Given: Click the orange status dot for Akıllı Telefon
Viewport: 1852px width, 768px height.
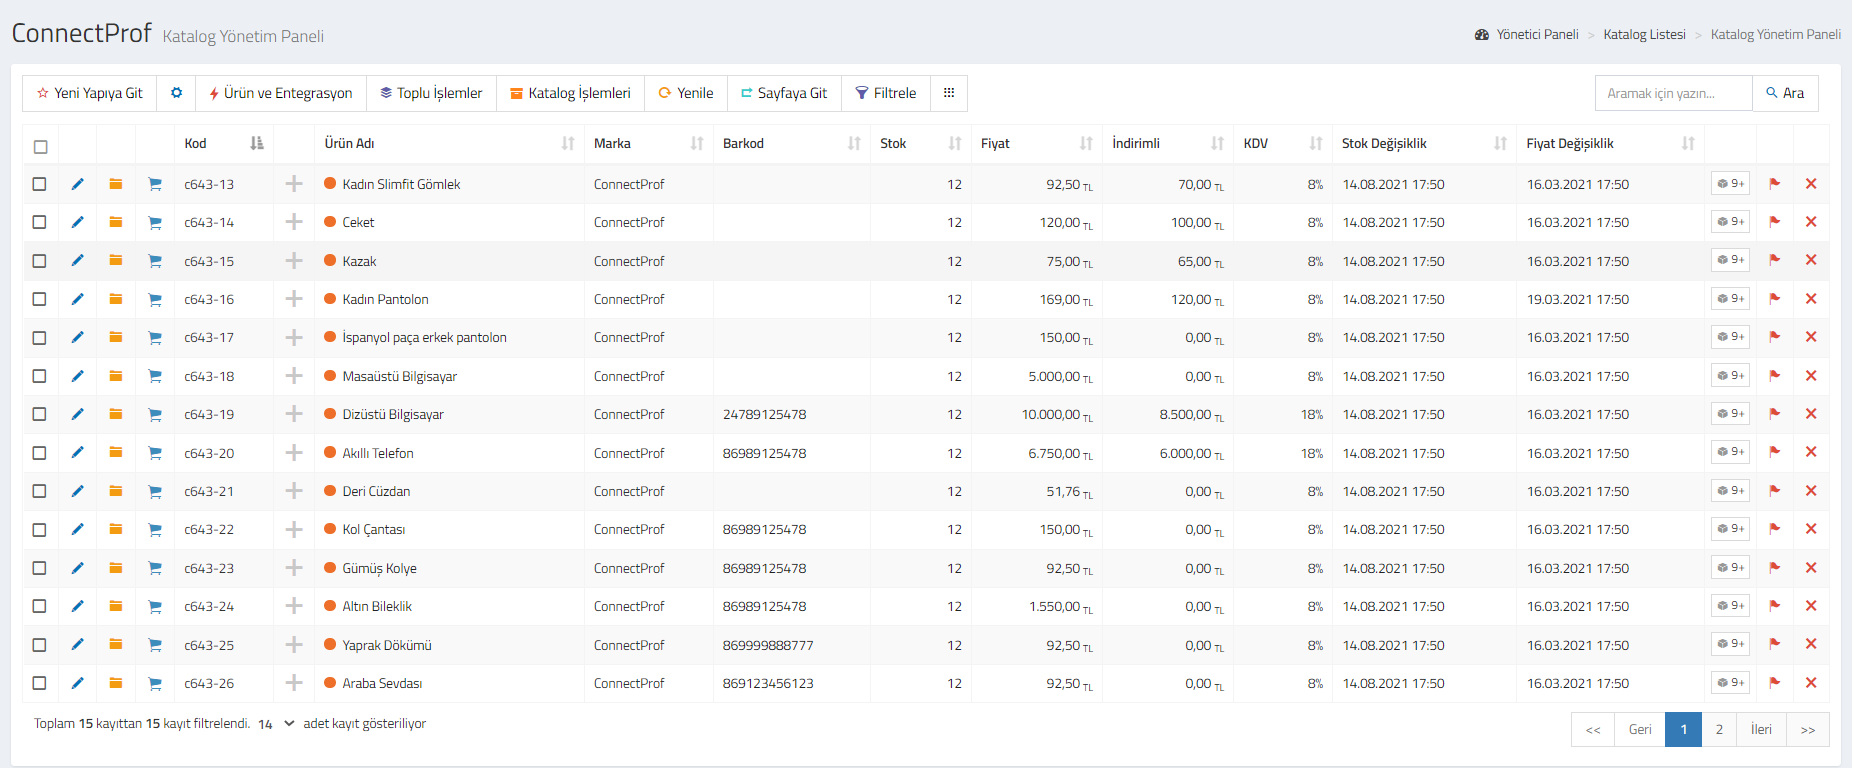Looking at the screenshot, I should click(x=330, y=453).
